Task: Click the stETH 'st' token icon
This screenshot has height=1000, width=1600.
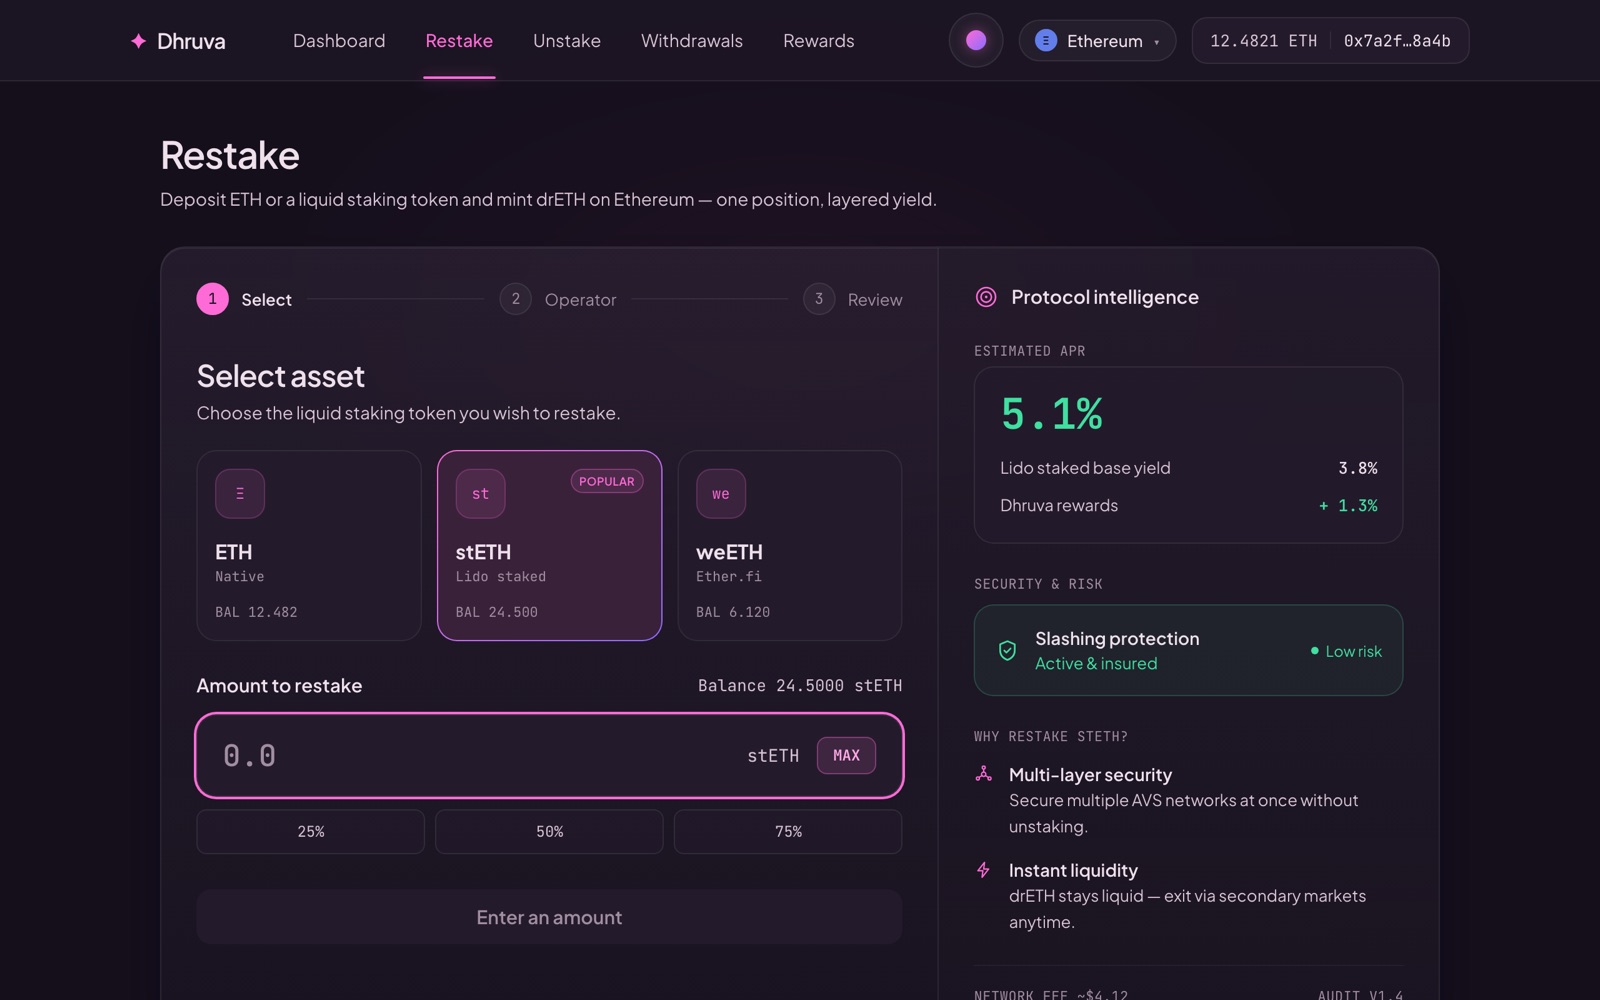Action: [x=481, y=494]
